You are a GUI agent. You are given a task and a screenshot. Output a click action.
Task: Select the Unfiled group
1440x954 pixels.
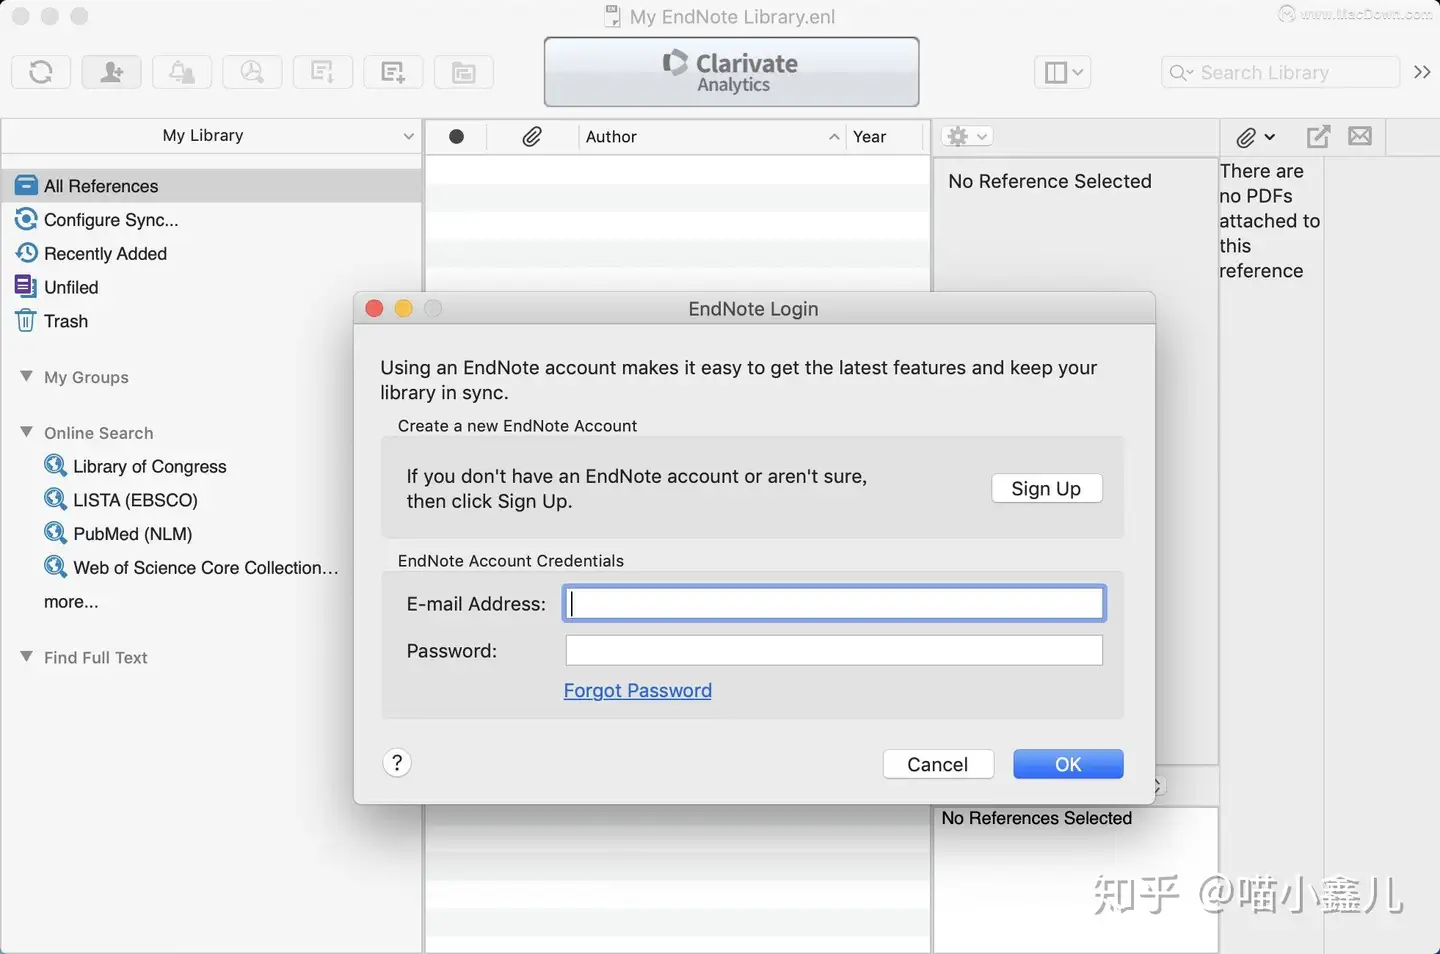tap(71, 288)
